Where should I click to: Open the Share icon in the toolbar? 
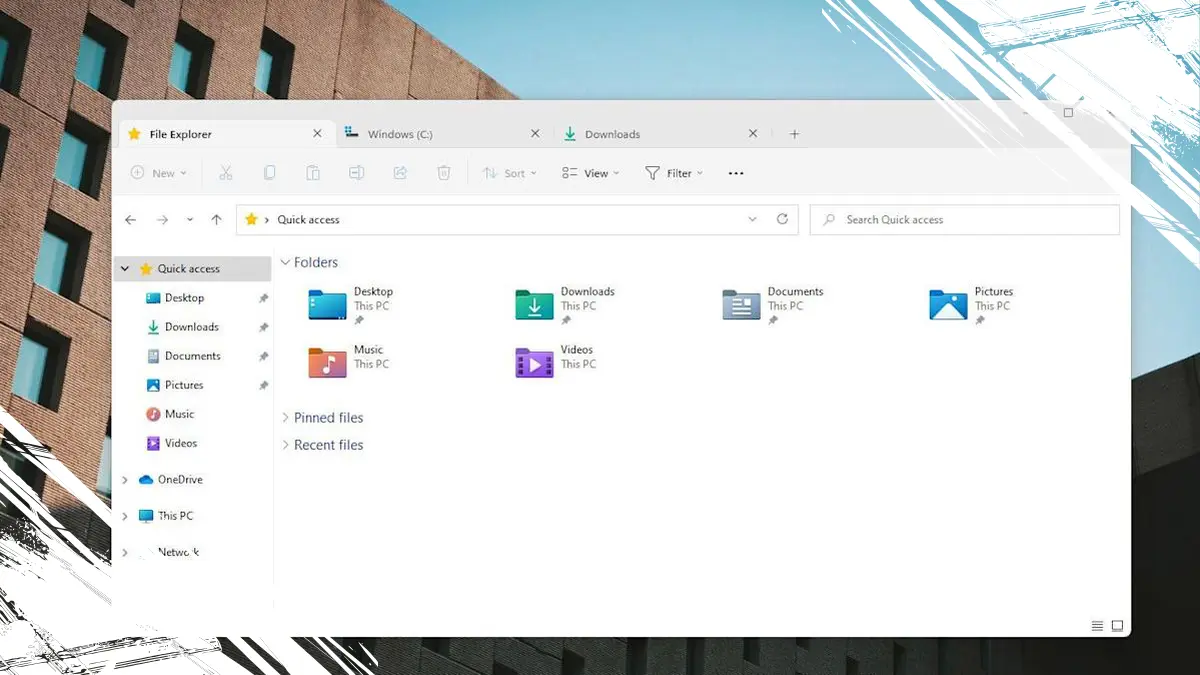[399, 172]
